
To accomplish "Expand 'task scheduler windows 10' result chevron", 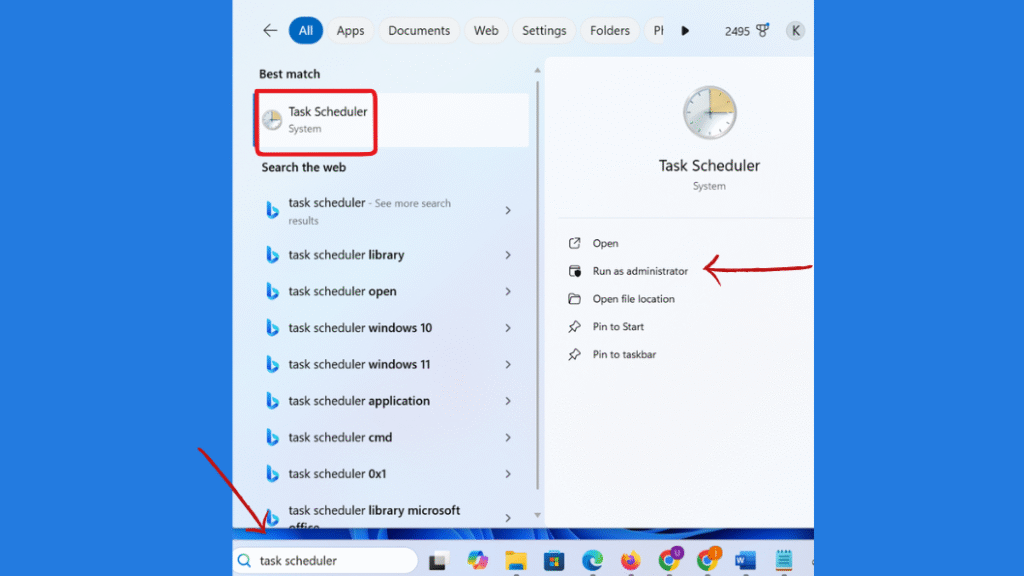I will (507, 328).
